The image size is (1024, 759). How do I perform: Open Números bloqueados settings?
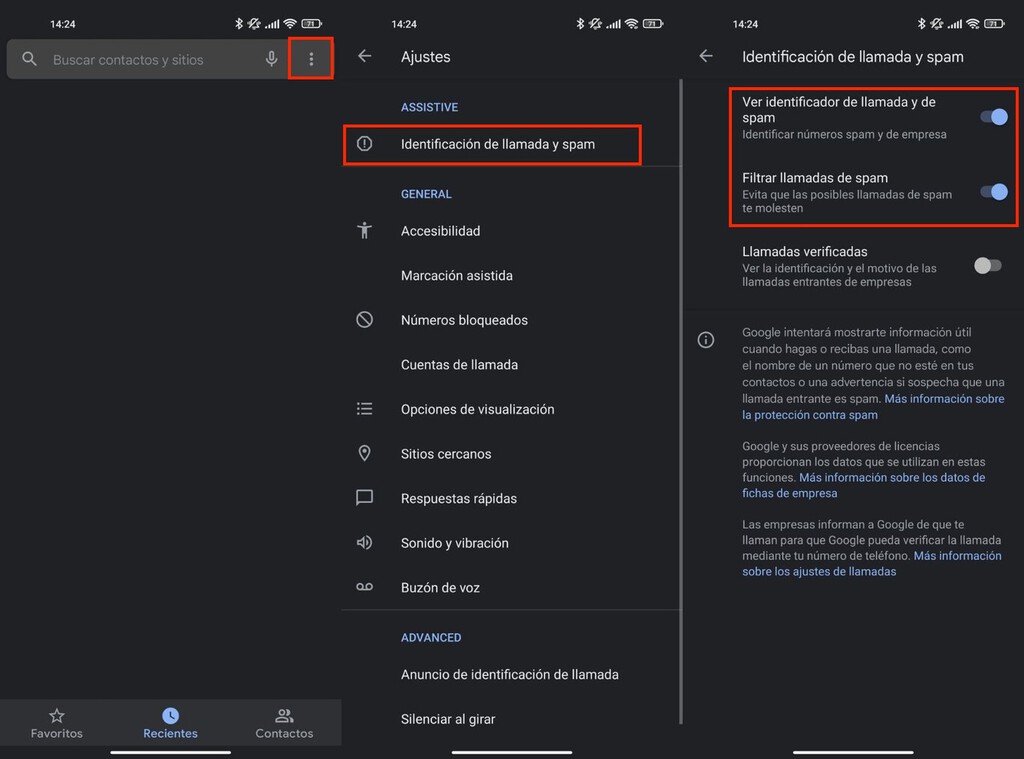(x=511, y=320)
